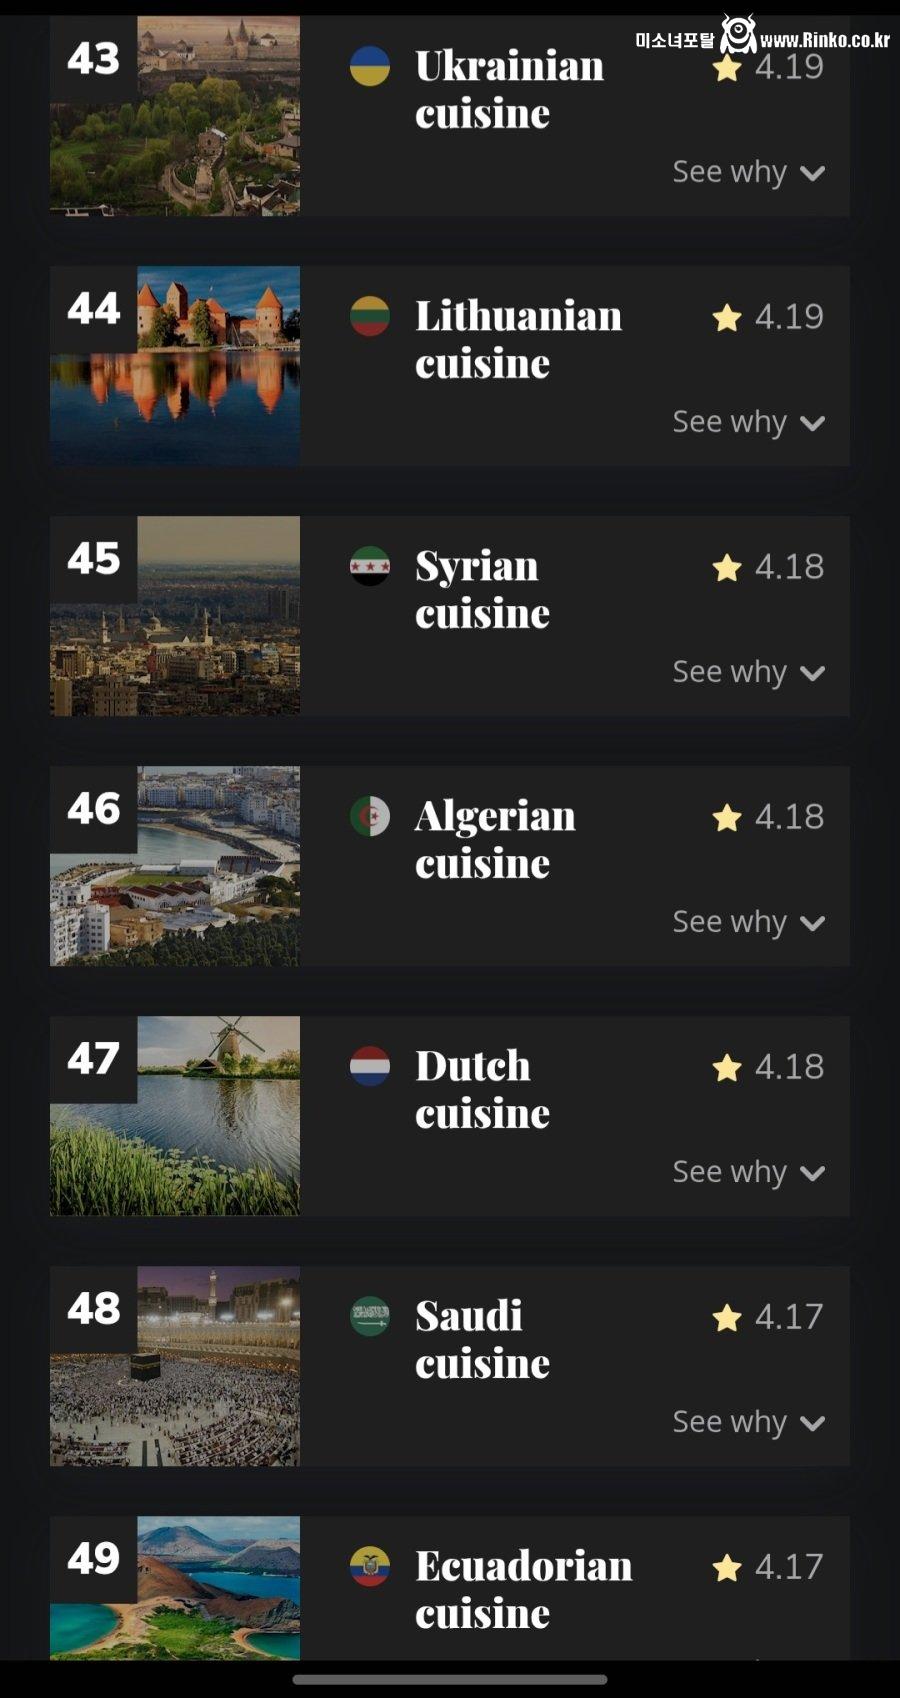Click the Ecuadorian flag icon
The width and height of the screenshot is (900, 1698).
(370, 1566)
